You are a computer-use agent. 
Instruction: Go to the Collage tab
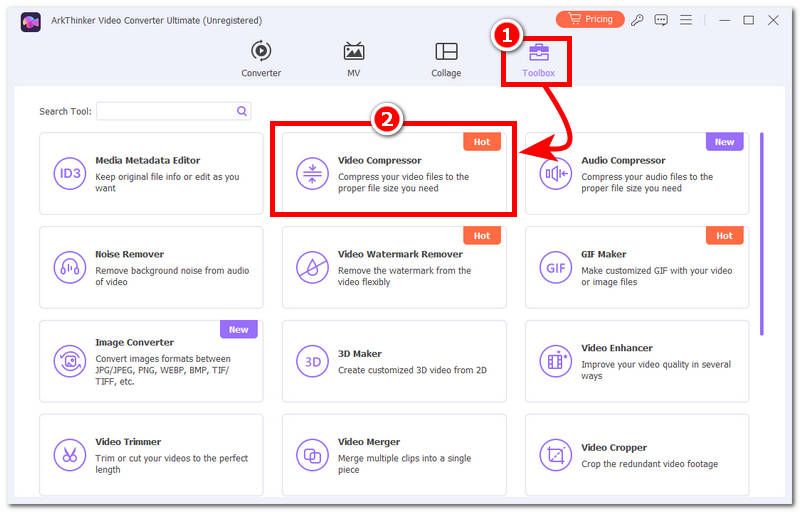tap(446, 59)
